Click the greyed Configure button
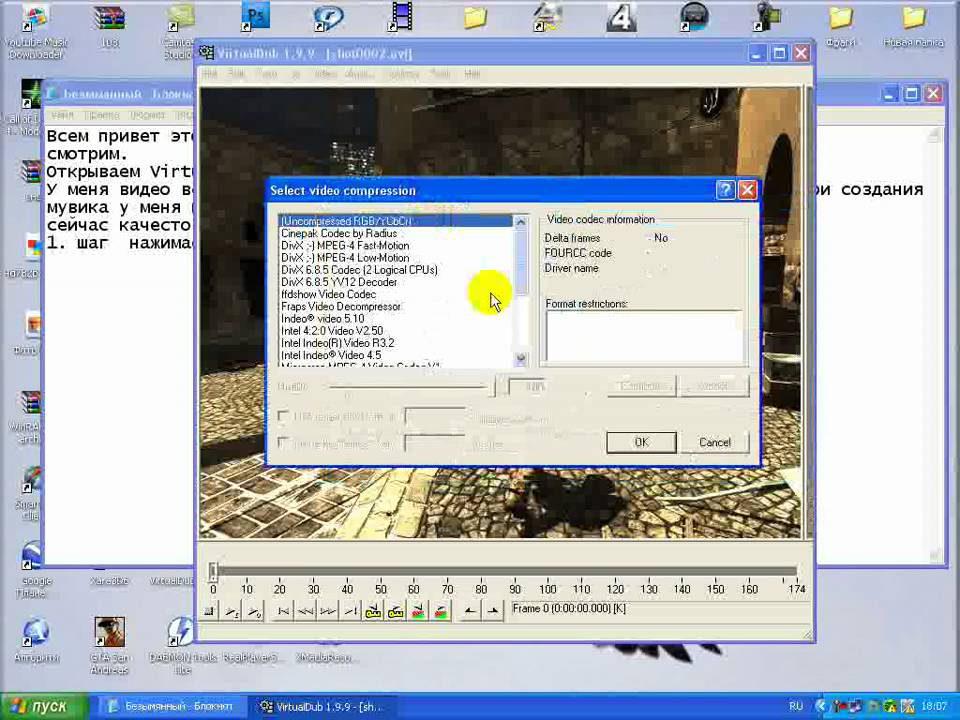 pyautogui.click(x=641, y=386)
